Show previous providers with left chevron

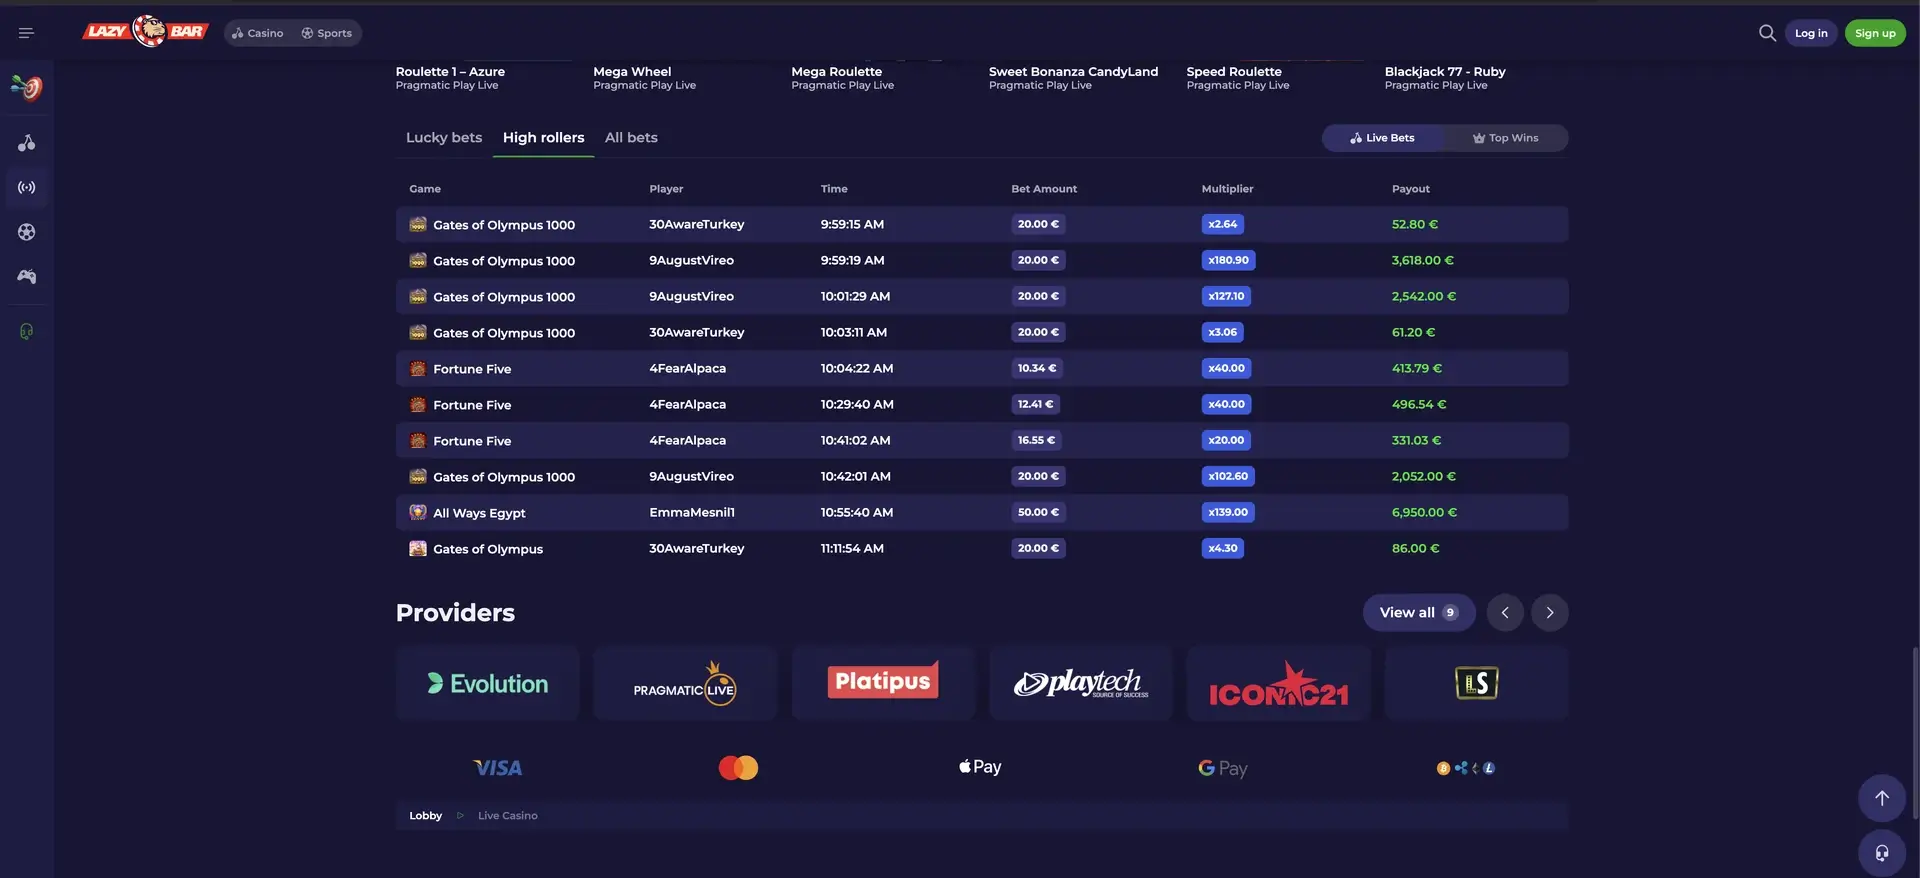point(1505,613)
